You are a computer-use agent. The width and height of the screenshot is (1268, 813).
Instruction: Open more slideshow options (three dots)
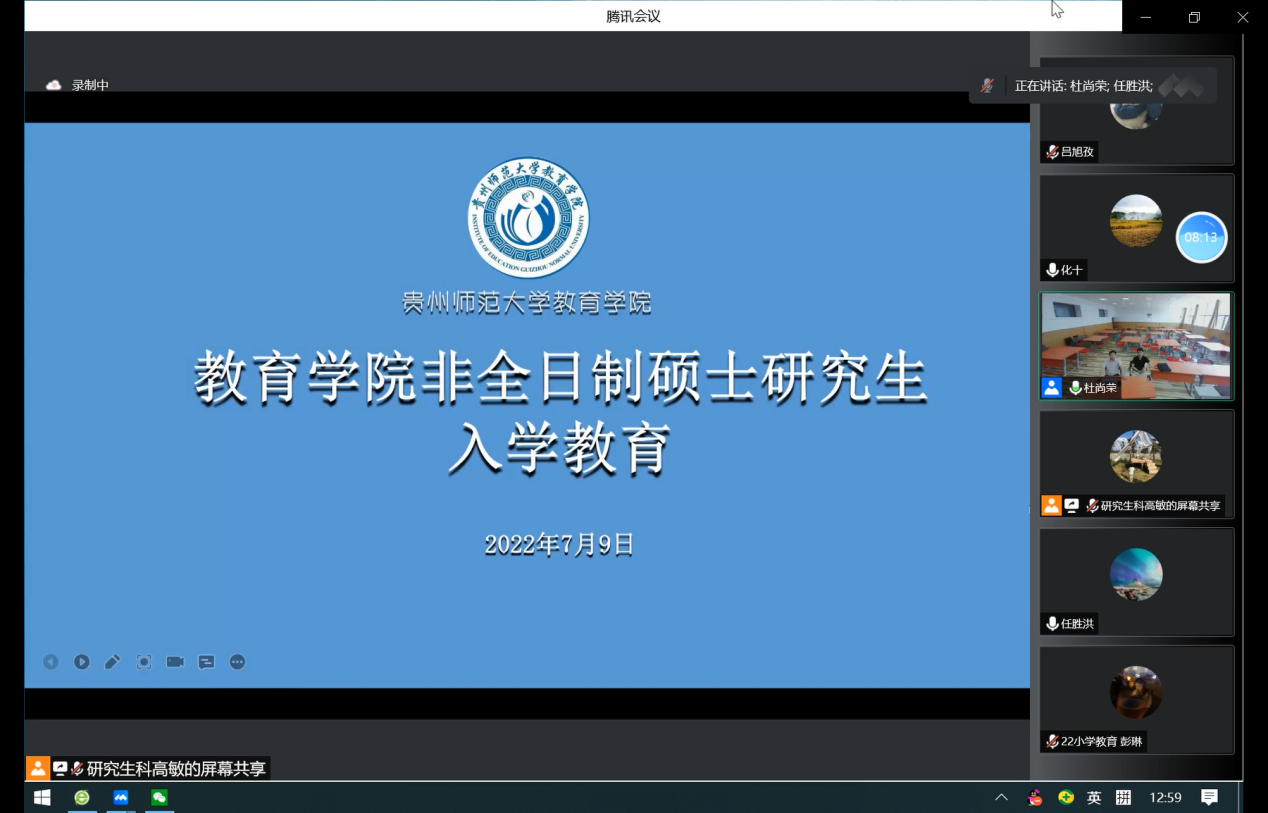coord(237,662)
